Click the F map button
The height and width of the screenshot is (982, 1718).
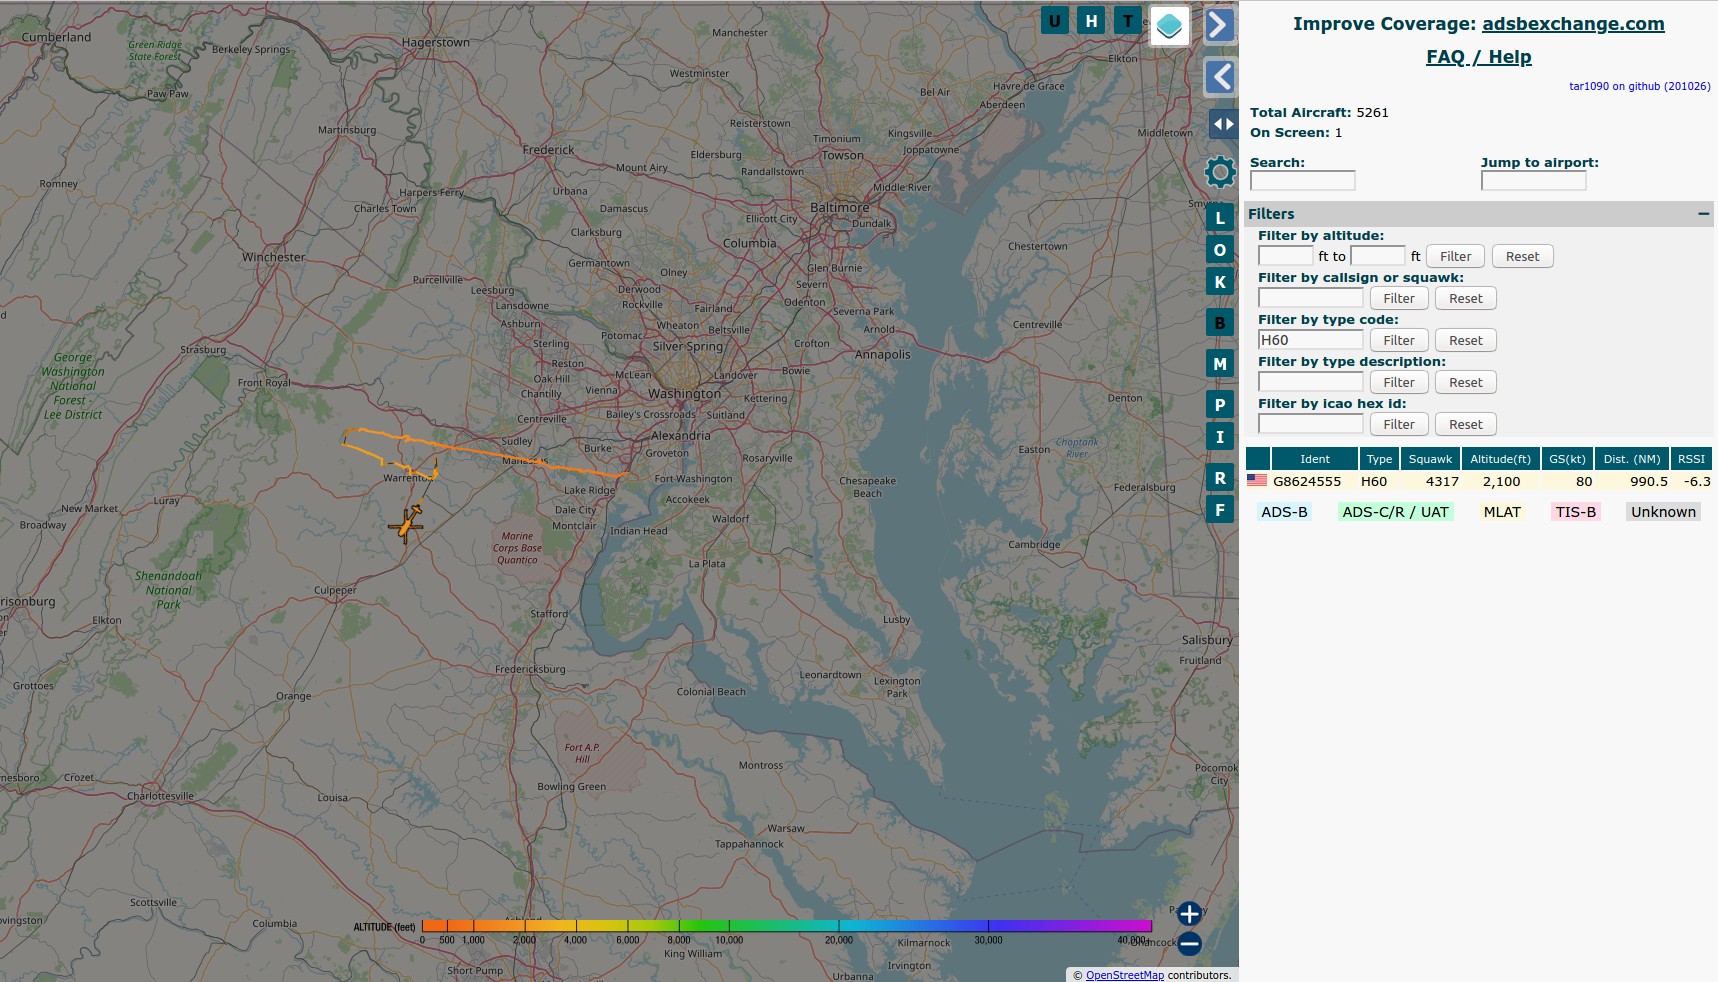tap(1219, 510)
